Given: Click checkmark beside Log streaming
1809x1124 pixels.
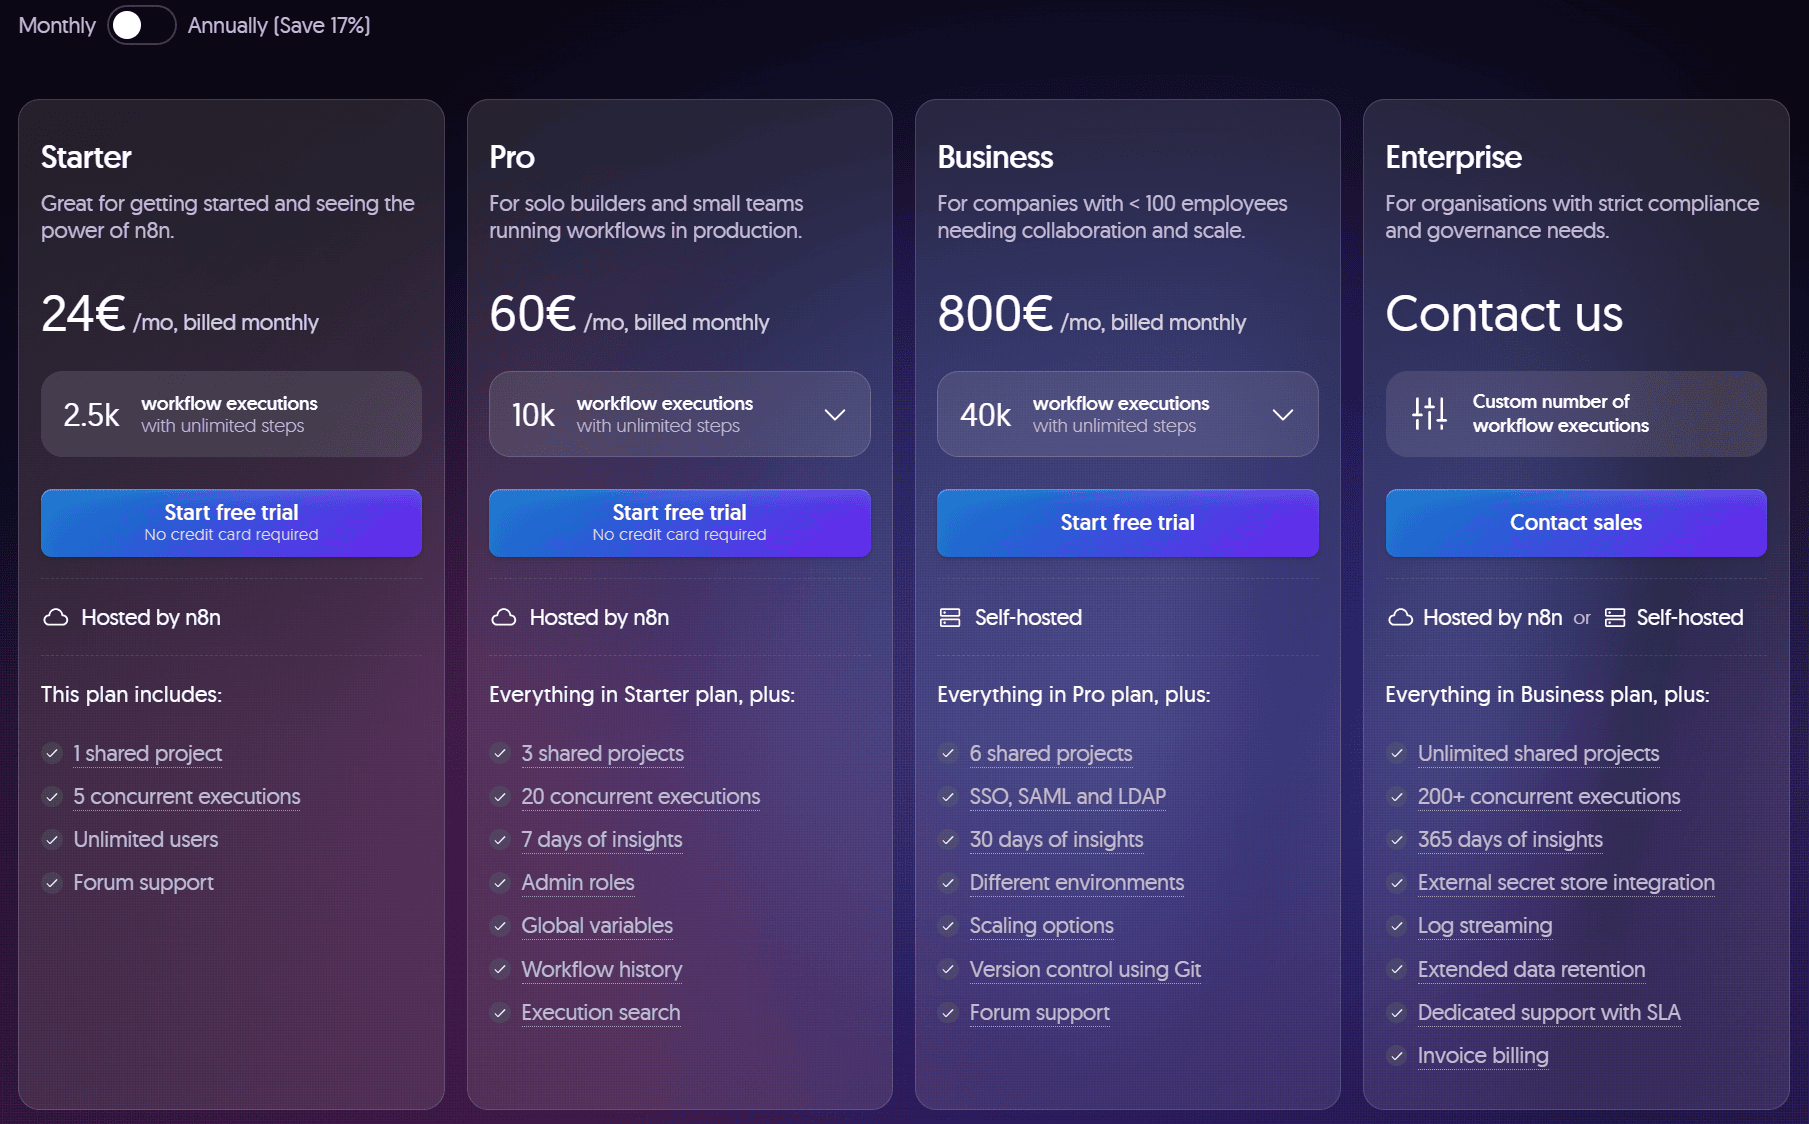Looking at the screenshot, I should click(1397, 926).
